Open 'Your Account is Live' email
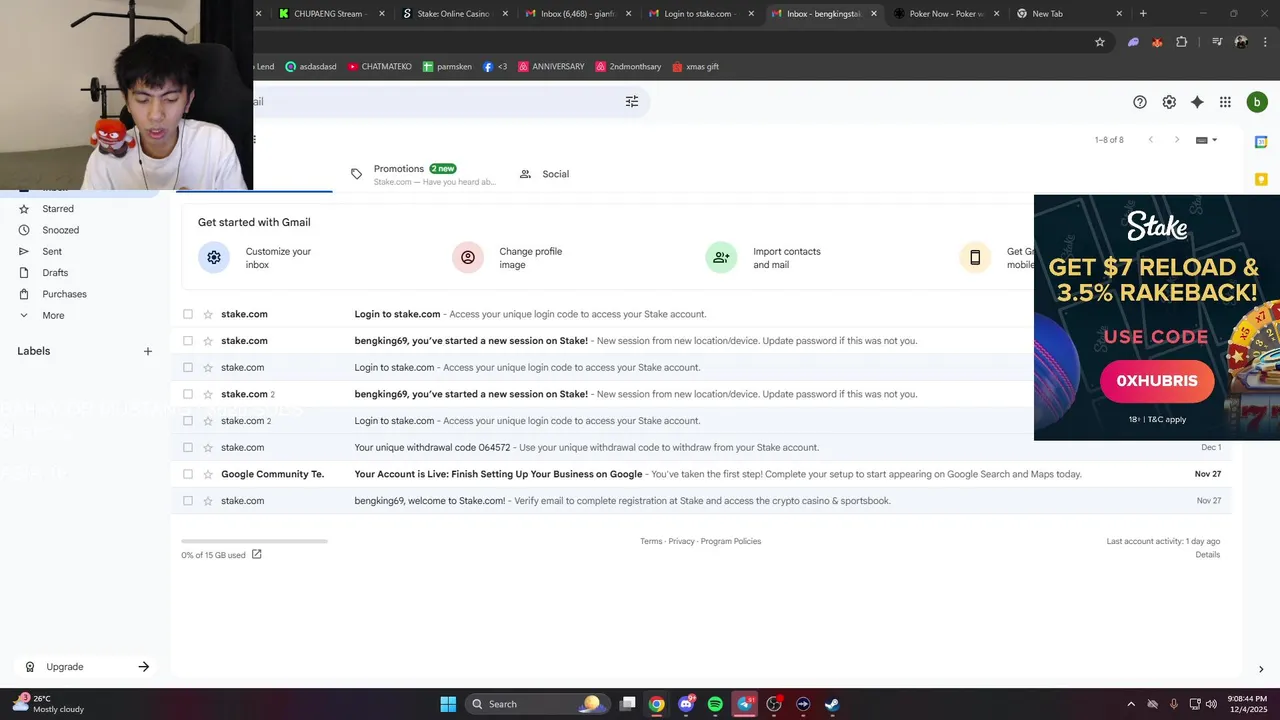 (x=703, y=474)
